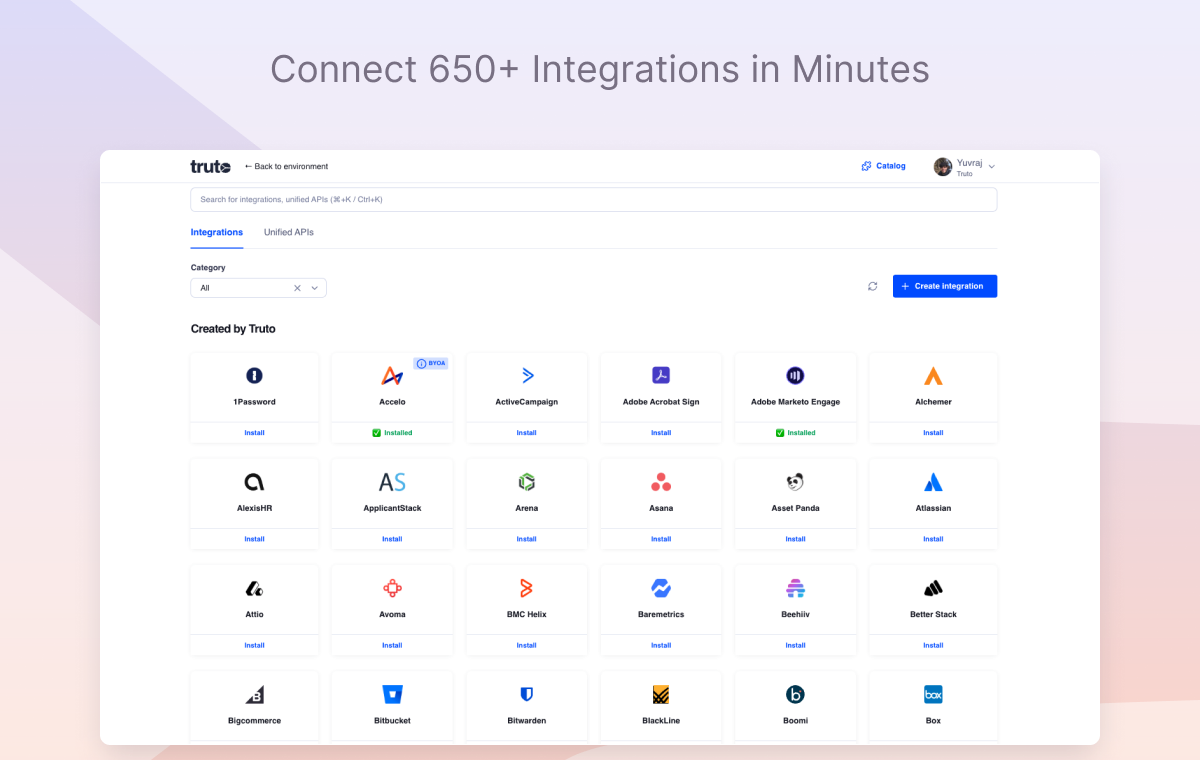Image resolution: width=1200 pixels, height=760 pixels.
Task: Click the Atlassian logo
Action: tap(933, 482)
